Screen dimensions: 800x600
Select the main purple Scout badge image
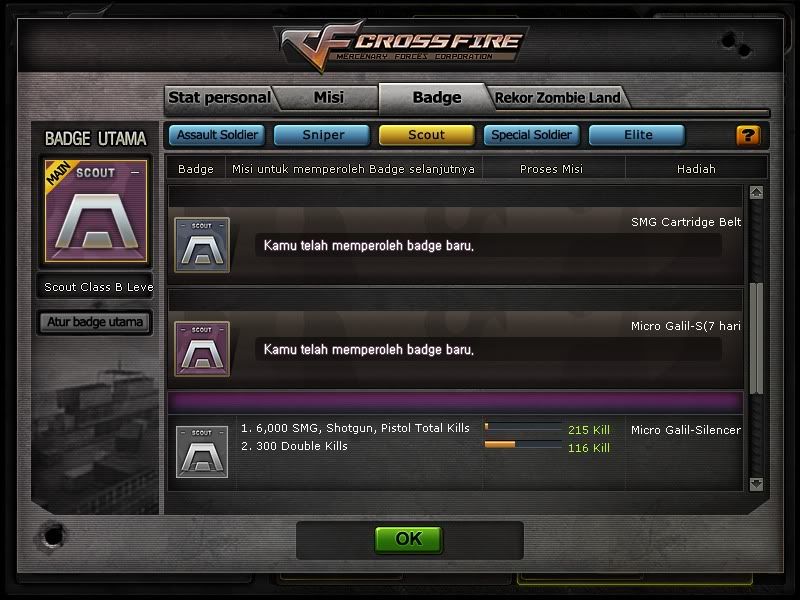[x=96, y=211]
